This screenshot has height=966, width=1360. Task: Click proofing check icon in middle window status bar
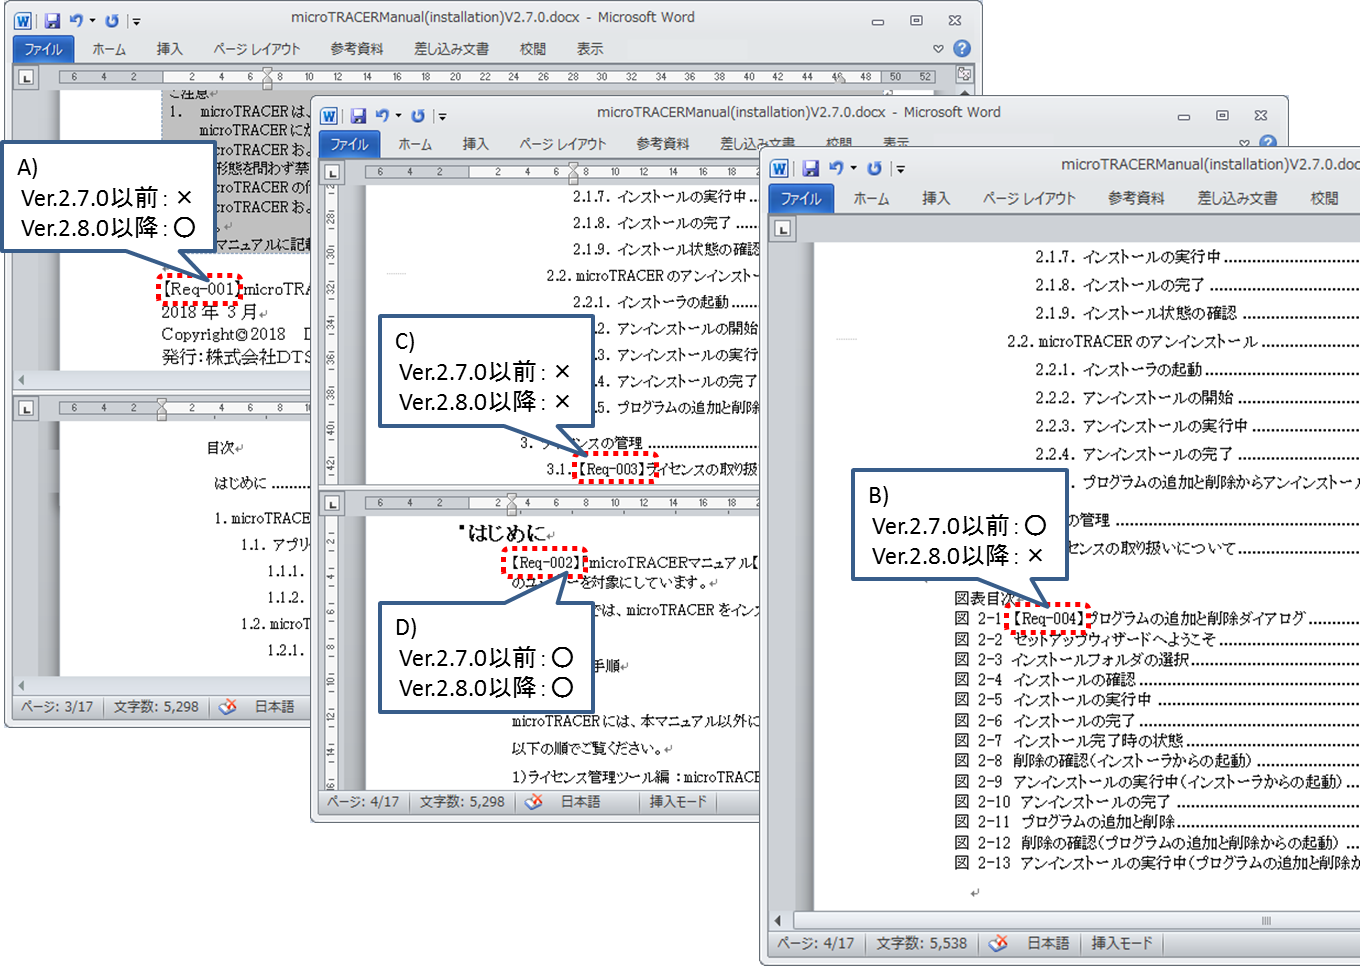click(x=534, y=801)
